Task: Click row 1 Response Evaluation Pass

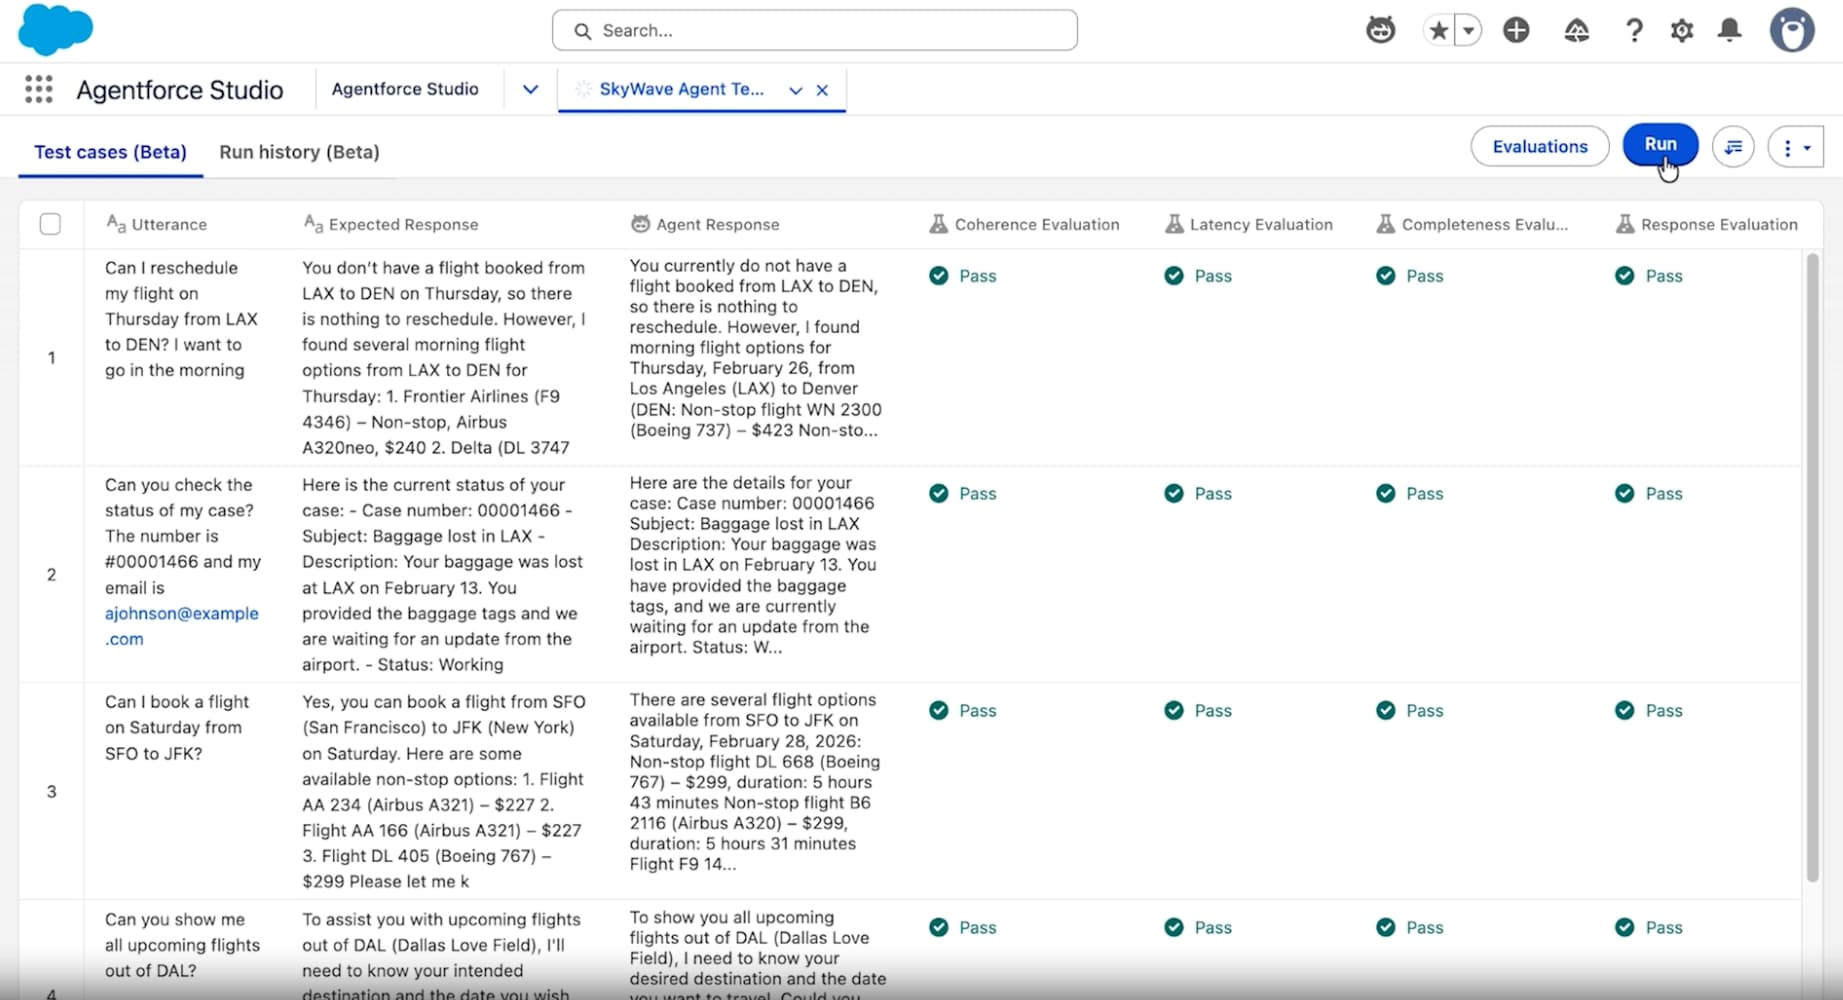Action: (x=1649, y=276)
